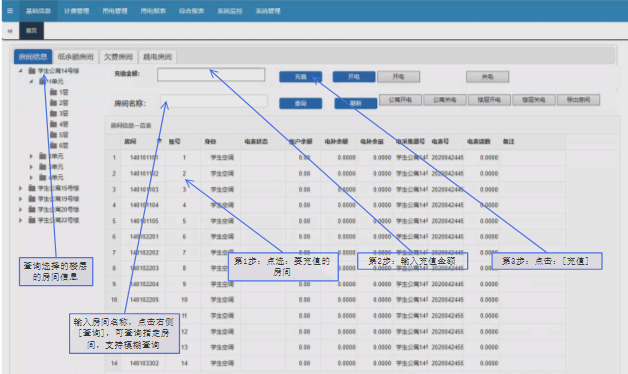Switch to the 欠费房间 tab
The image size is (628, 374).
pyautogui.click(x=118, y=56)
